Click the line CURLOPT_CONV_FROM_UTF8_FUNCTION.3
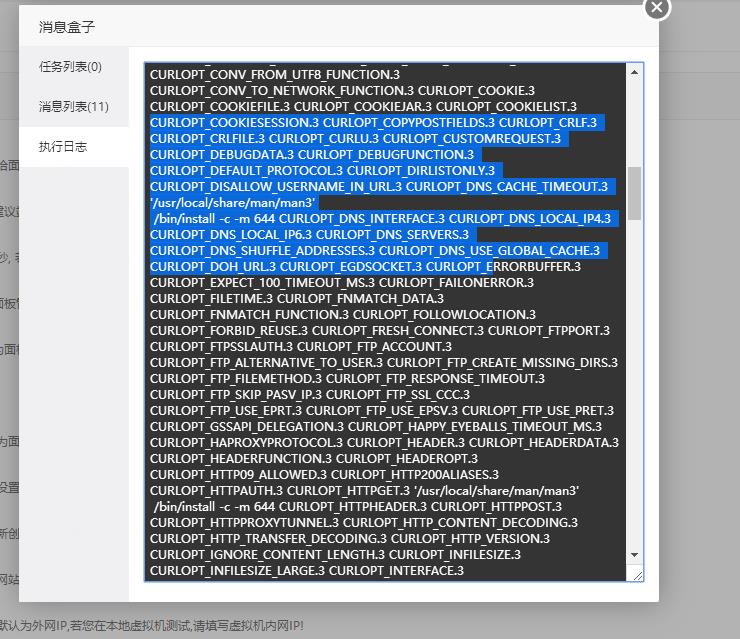This screenshot has width=740, height=639. pos(275,75)
